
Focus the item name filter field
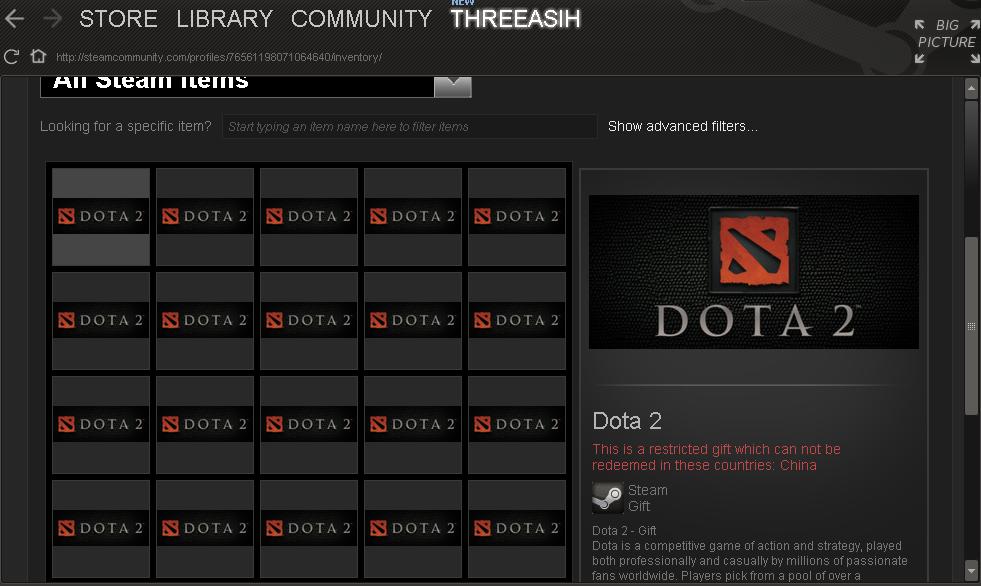[410, 126]
